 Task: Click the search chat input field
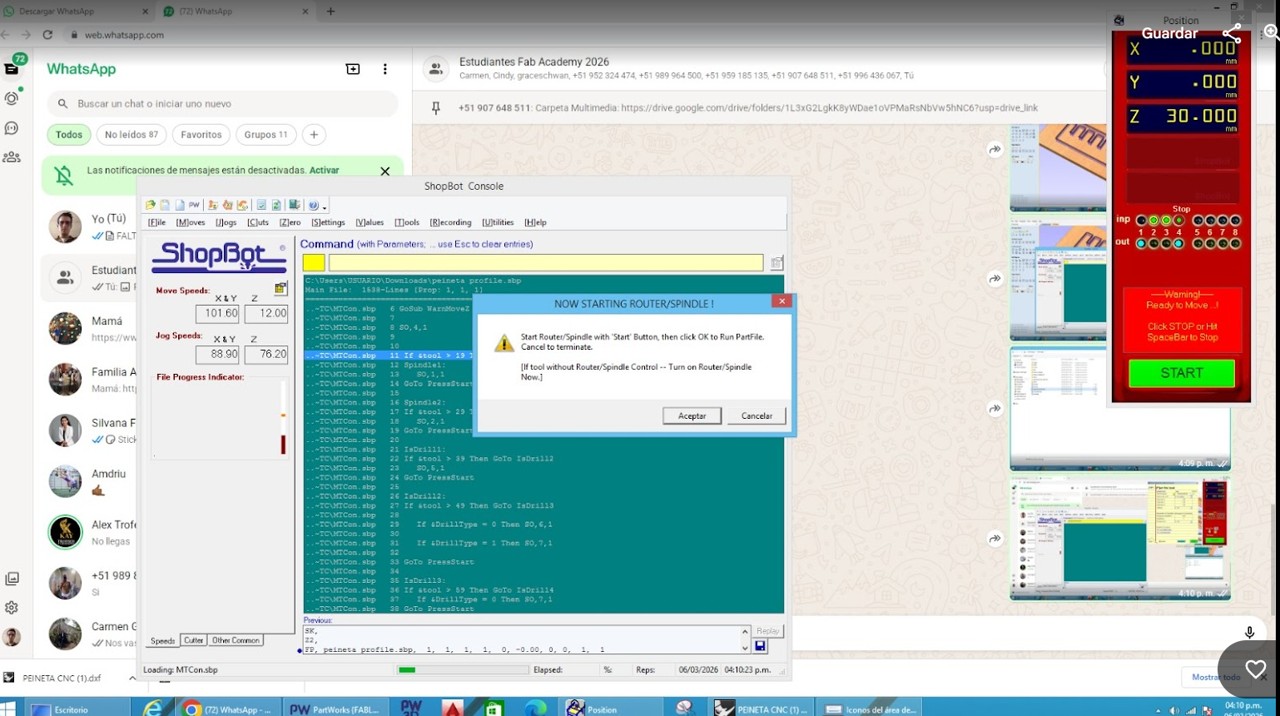tap(225, 103)
